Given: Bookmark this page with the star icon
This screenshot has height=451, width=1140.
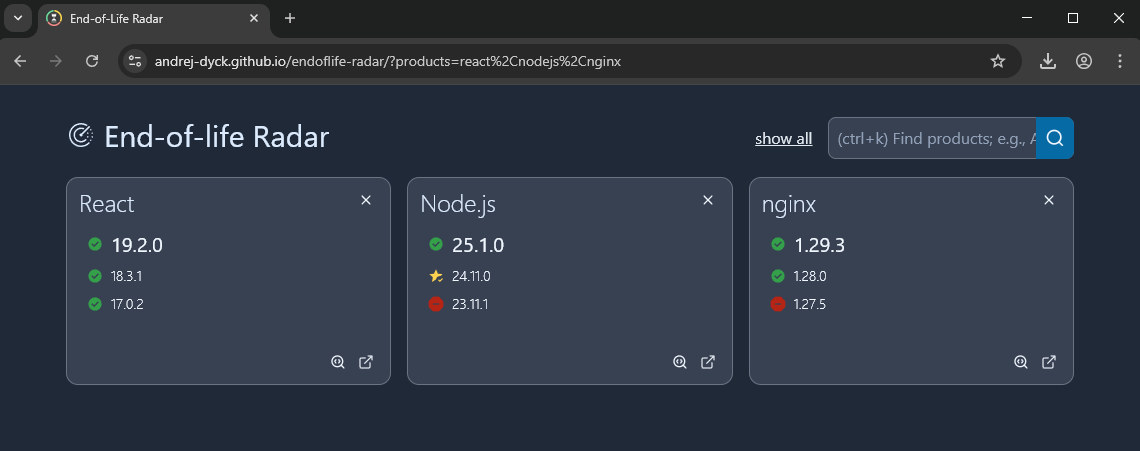Looking at the screenshot, I should [998, 61].
